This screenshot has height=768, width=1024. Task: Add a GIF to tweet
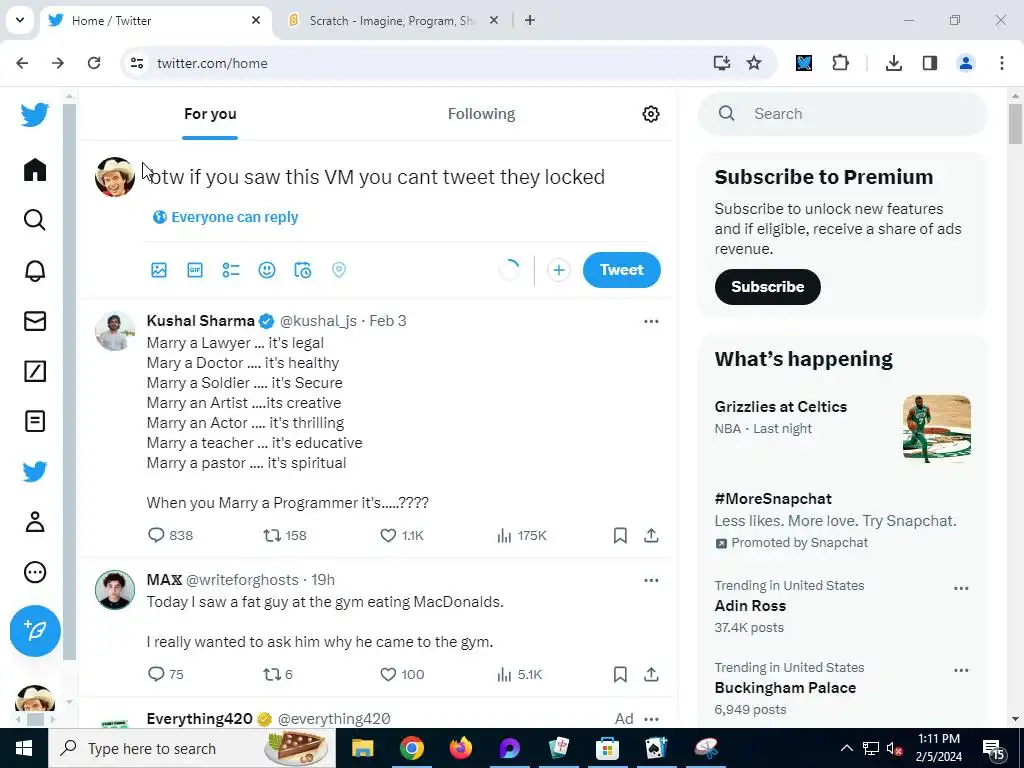pos(195,270)
